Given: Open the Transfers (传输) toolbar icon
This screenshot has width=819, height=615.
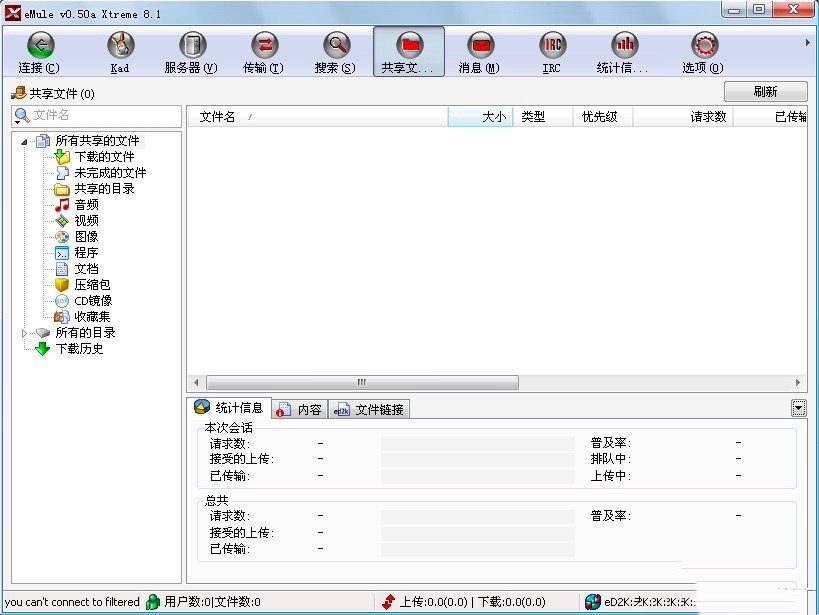Looking at the screenshot, I should [x=264, y=51].
